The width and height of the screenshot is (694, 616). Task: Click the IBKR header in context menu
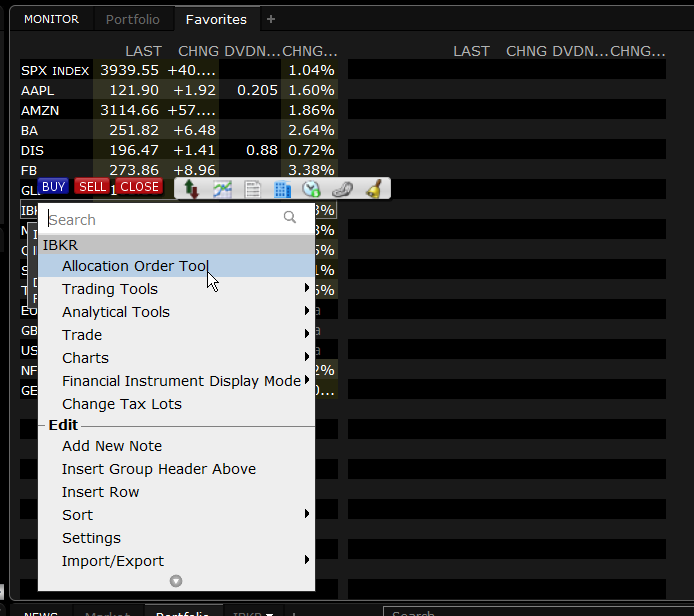point(176,245)
